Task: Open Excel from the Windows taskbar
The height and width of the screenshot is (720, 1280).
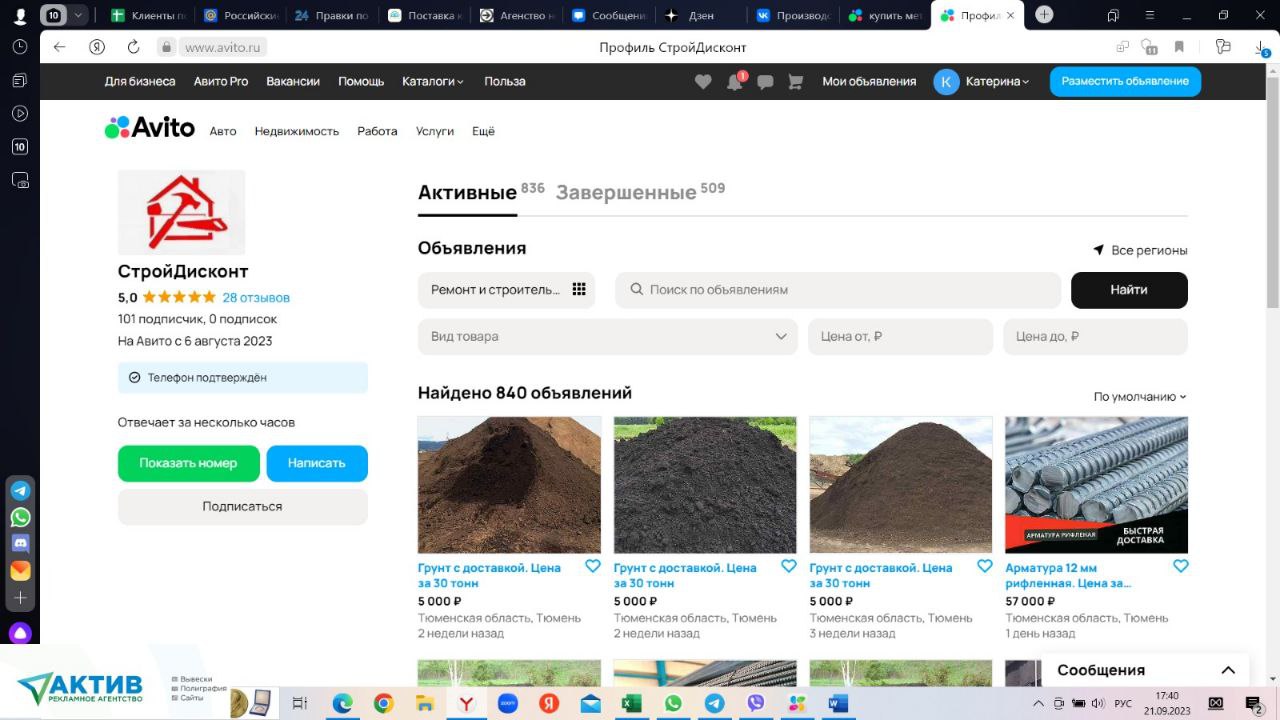Action: coord(631,704)
